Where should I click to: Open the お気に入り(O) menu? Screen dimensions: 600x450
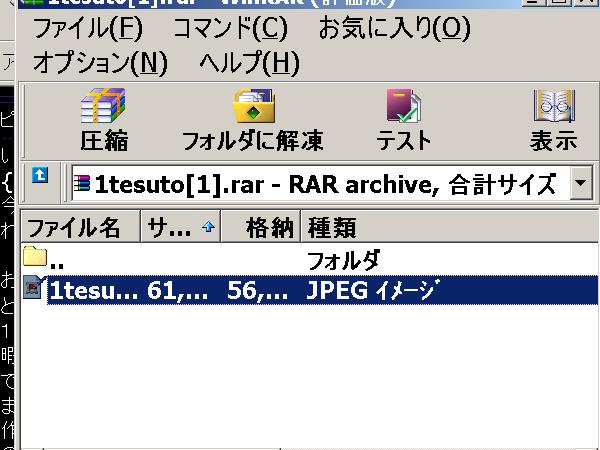(395, 29)
